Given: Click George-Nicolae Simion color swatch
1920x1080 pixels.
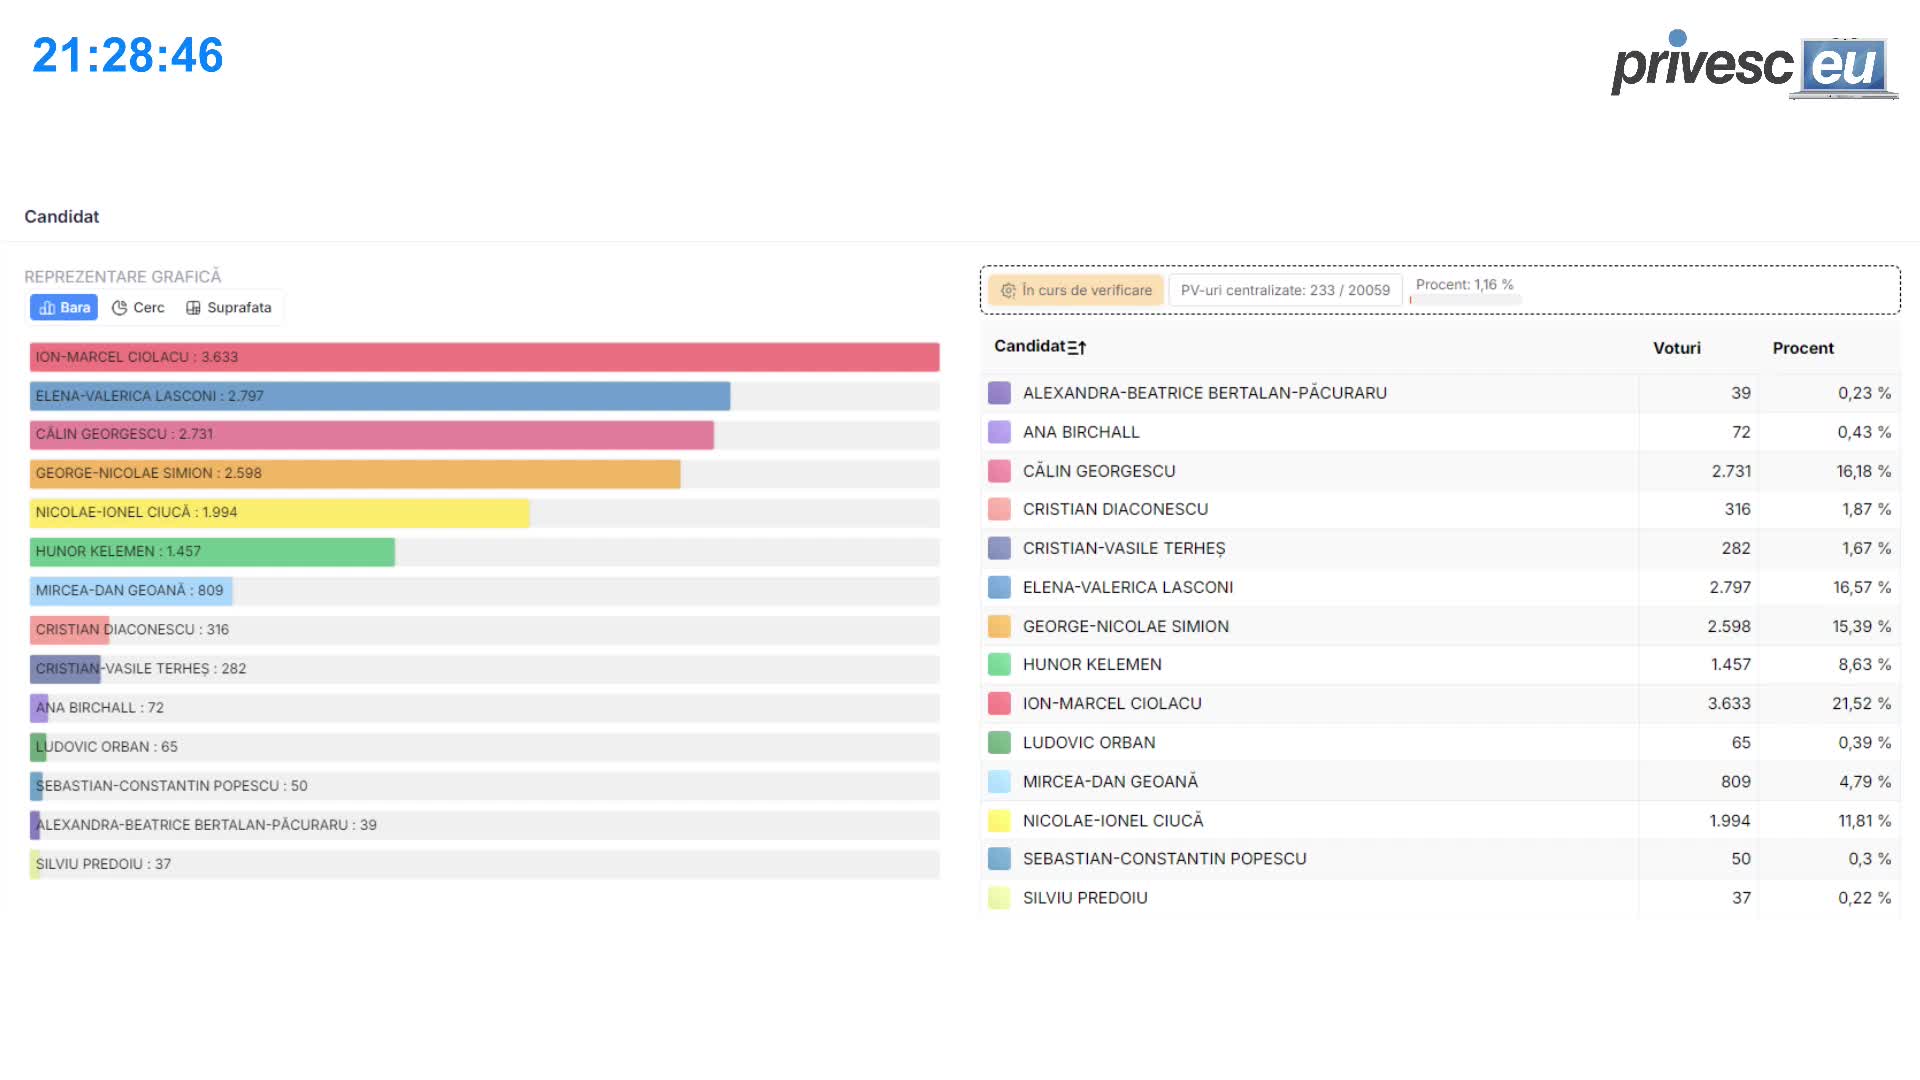Looking at the screenshot, I should [x=999, y=626].
